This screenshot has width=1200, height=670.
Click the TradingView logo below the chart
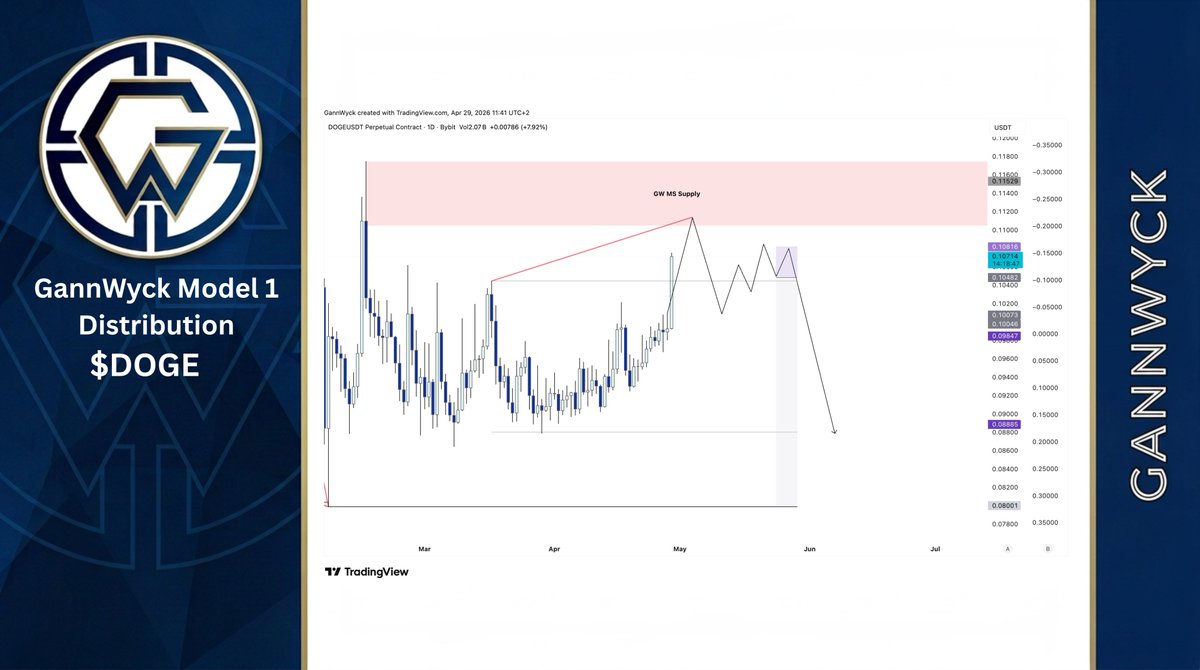click(366, 572)
